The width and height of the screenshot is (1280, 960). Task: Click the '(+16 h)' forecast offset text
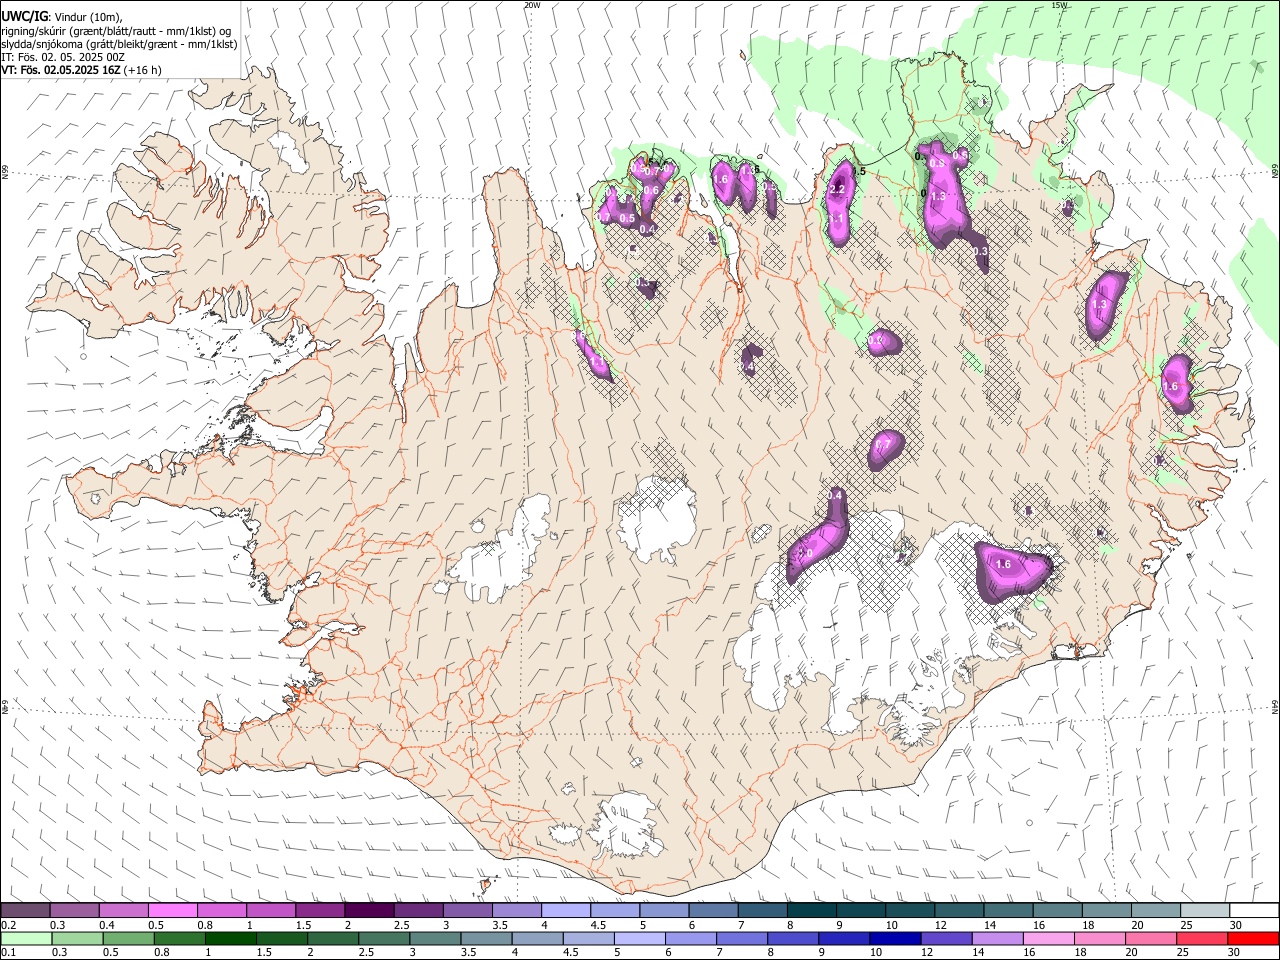pos(143,70)
